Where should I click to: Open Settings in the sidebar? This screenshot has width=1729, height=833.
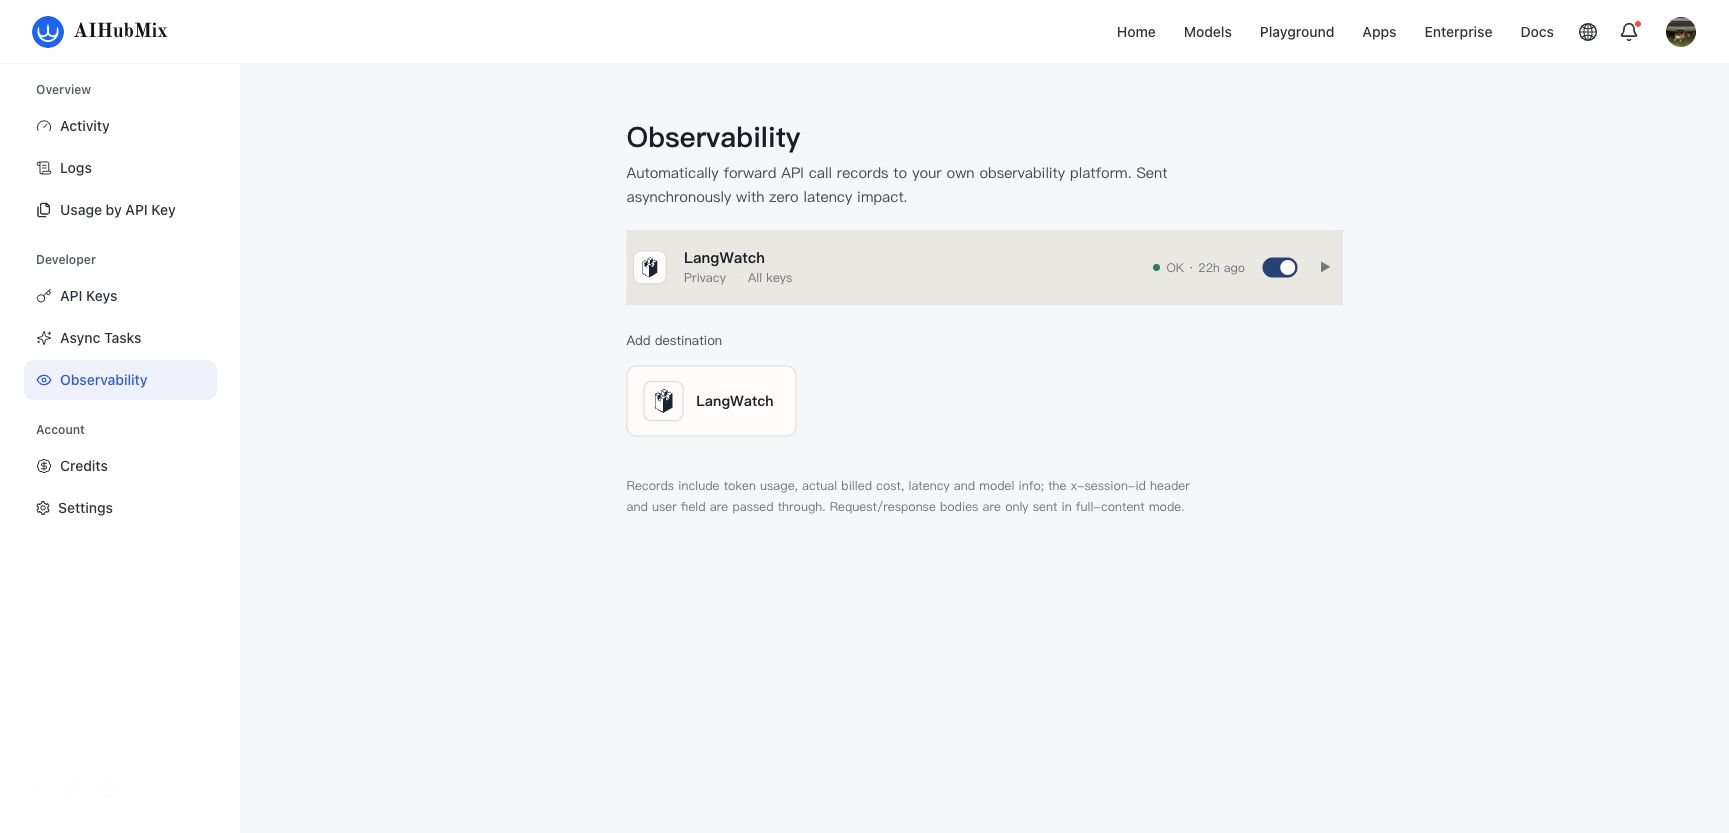click(120, 508)
